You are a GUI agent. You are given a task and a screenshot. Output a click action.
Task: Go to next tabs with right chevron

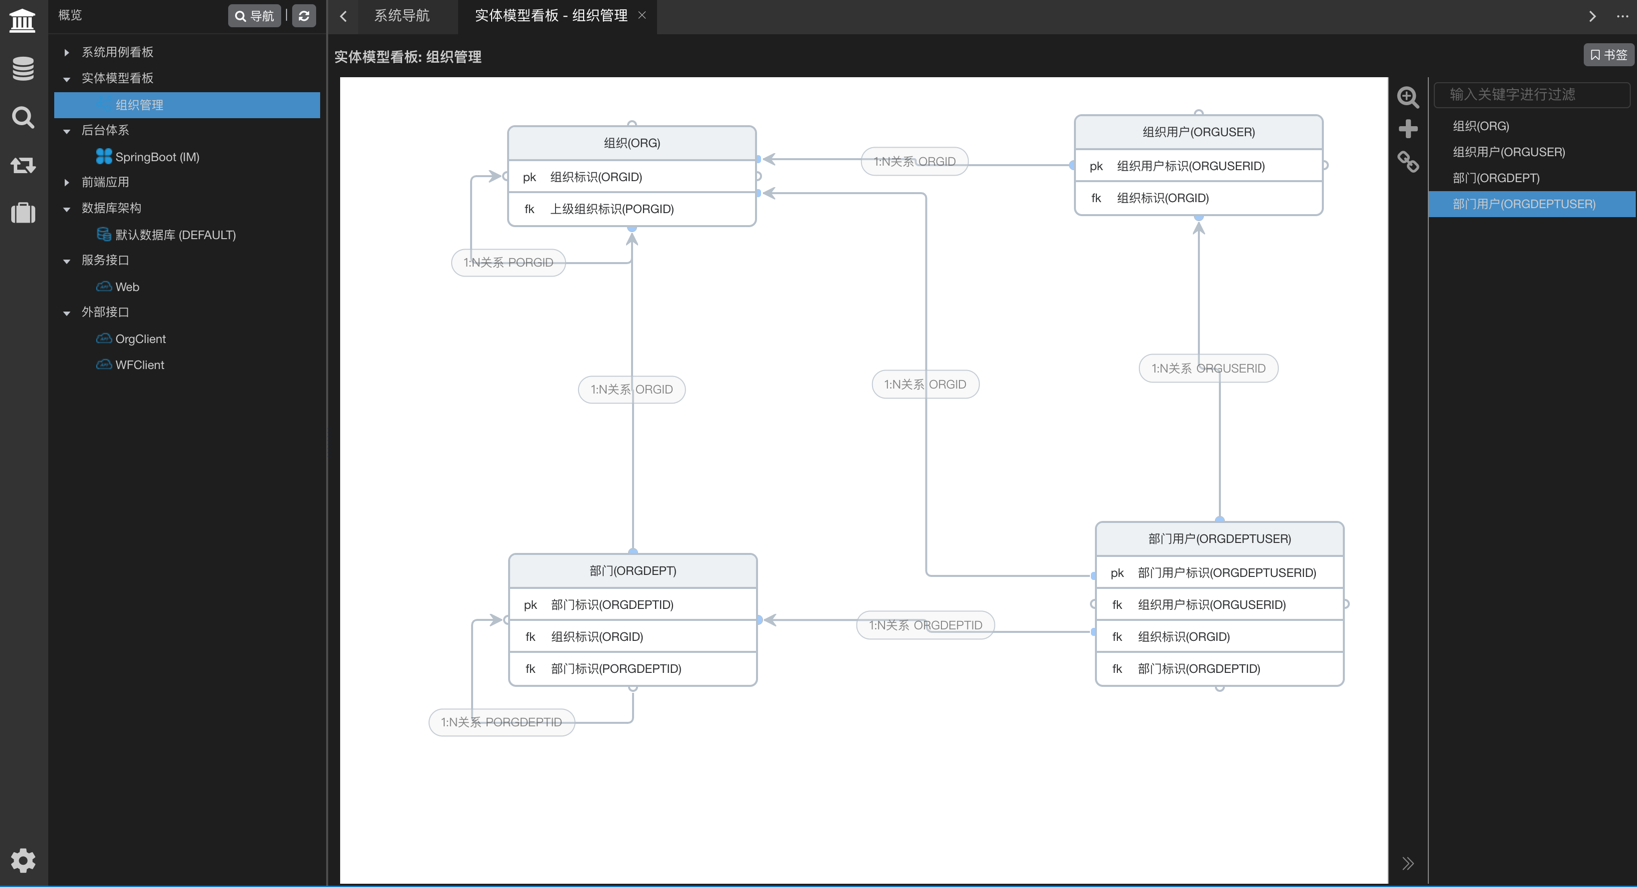tap(1592, 16)
